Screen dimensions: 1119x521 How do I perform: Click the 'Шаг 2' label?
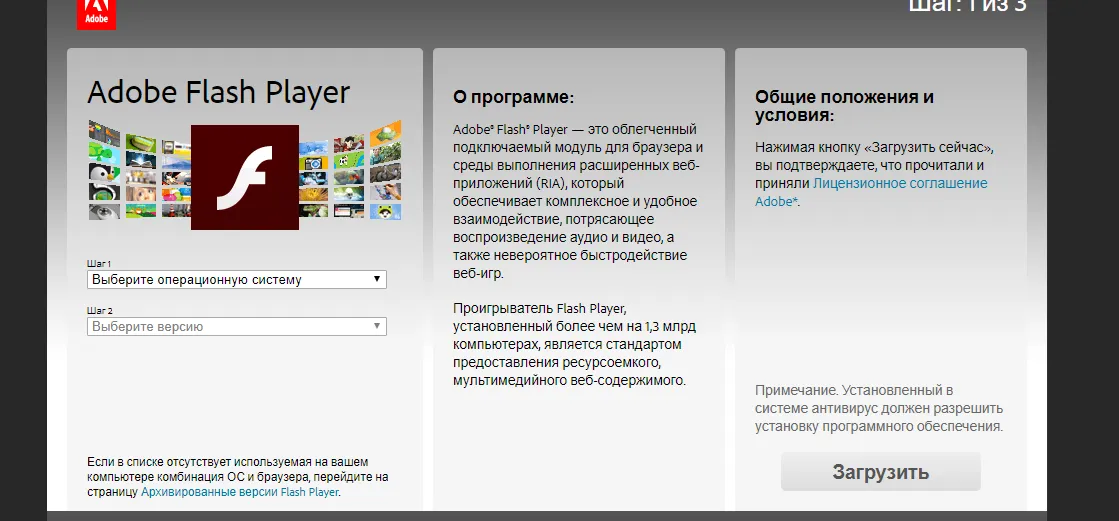pos(100,310)
